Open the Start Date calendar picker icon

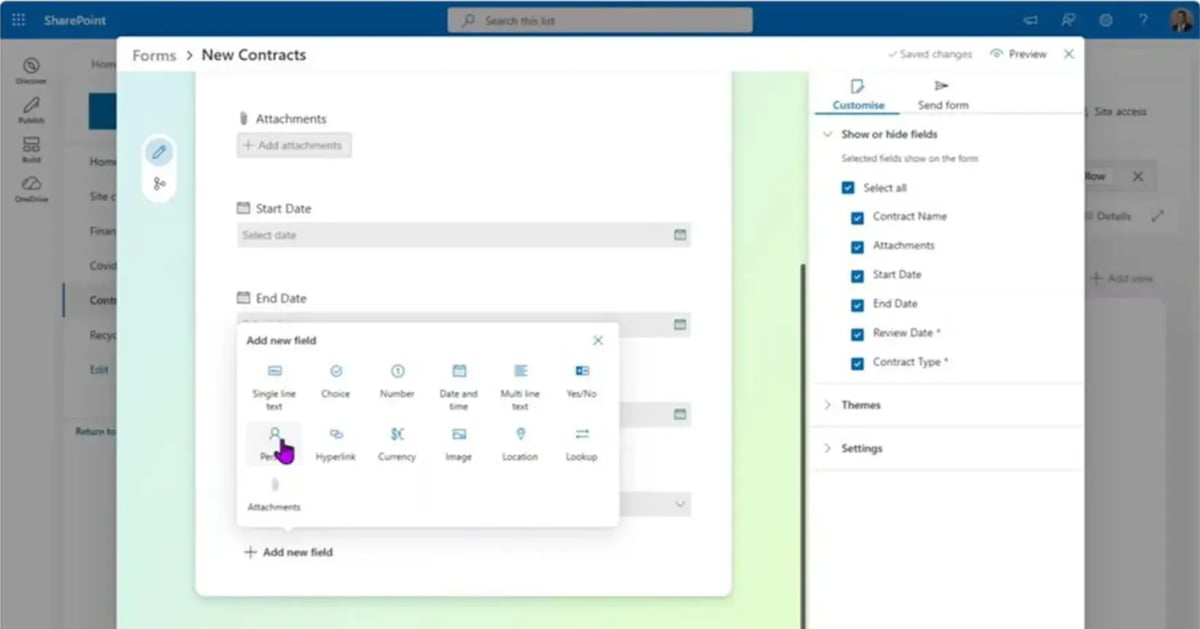click(x=680, y=235)
